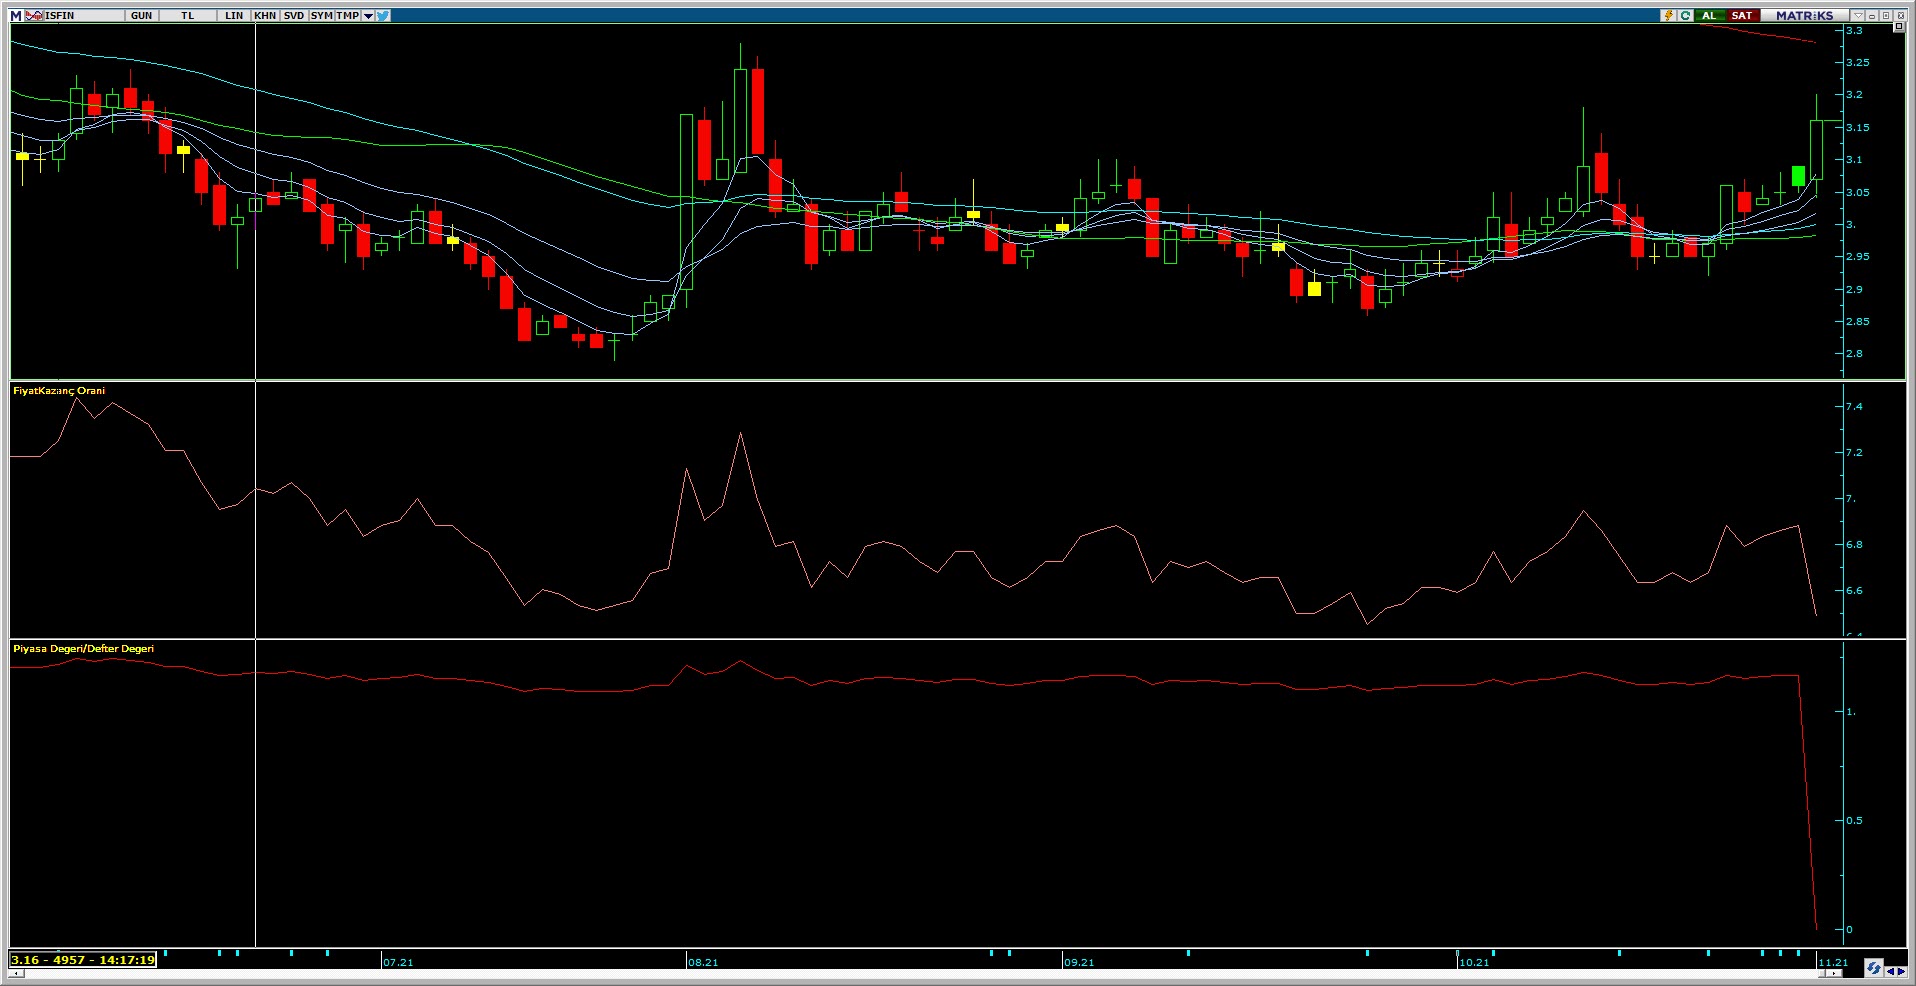Click the Twitter bird share icon
Viewport: 1916px width, 986px height.
pos(383,15)
